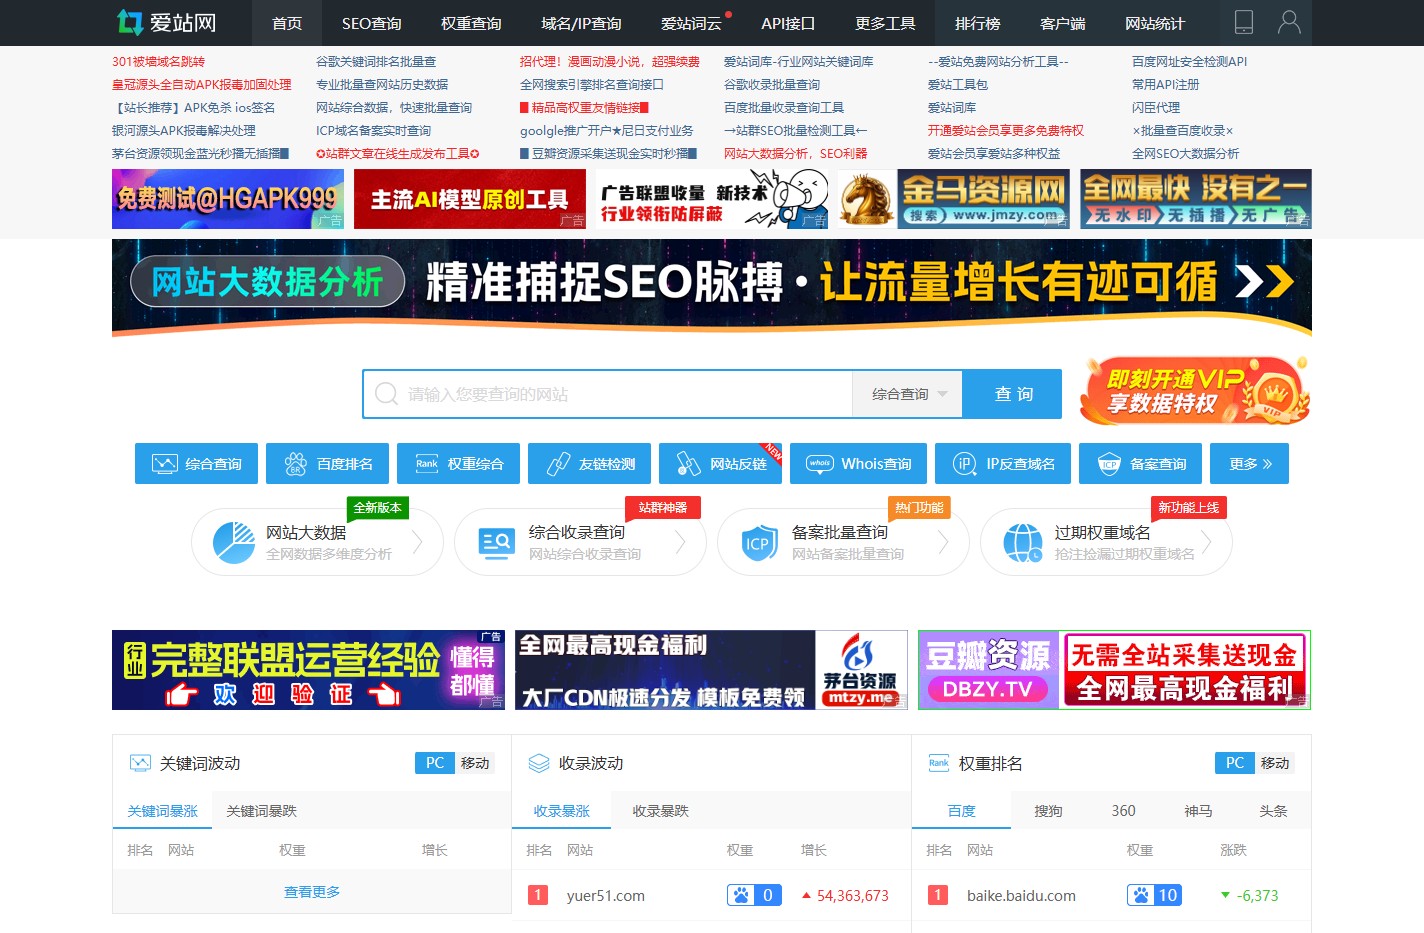
Task: Click the 网站反链 icon
Action: (689, 464)
